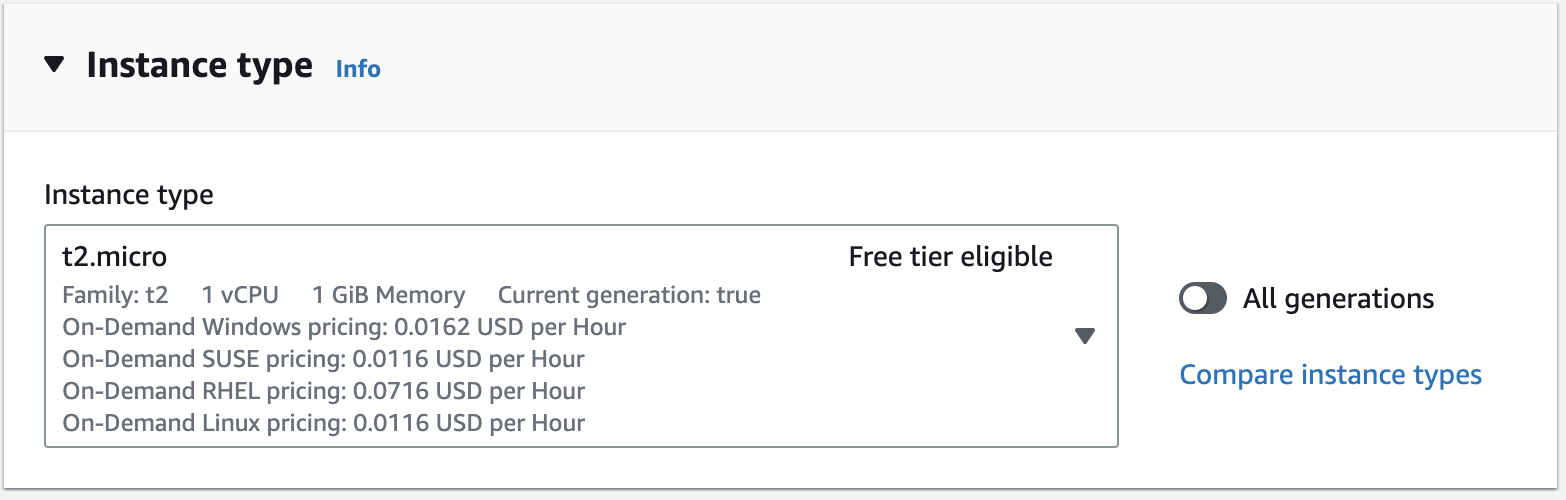
Task: Click the All generations label text
Action: pos(1338,298)
